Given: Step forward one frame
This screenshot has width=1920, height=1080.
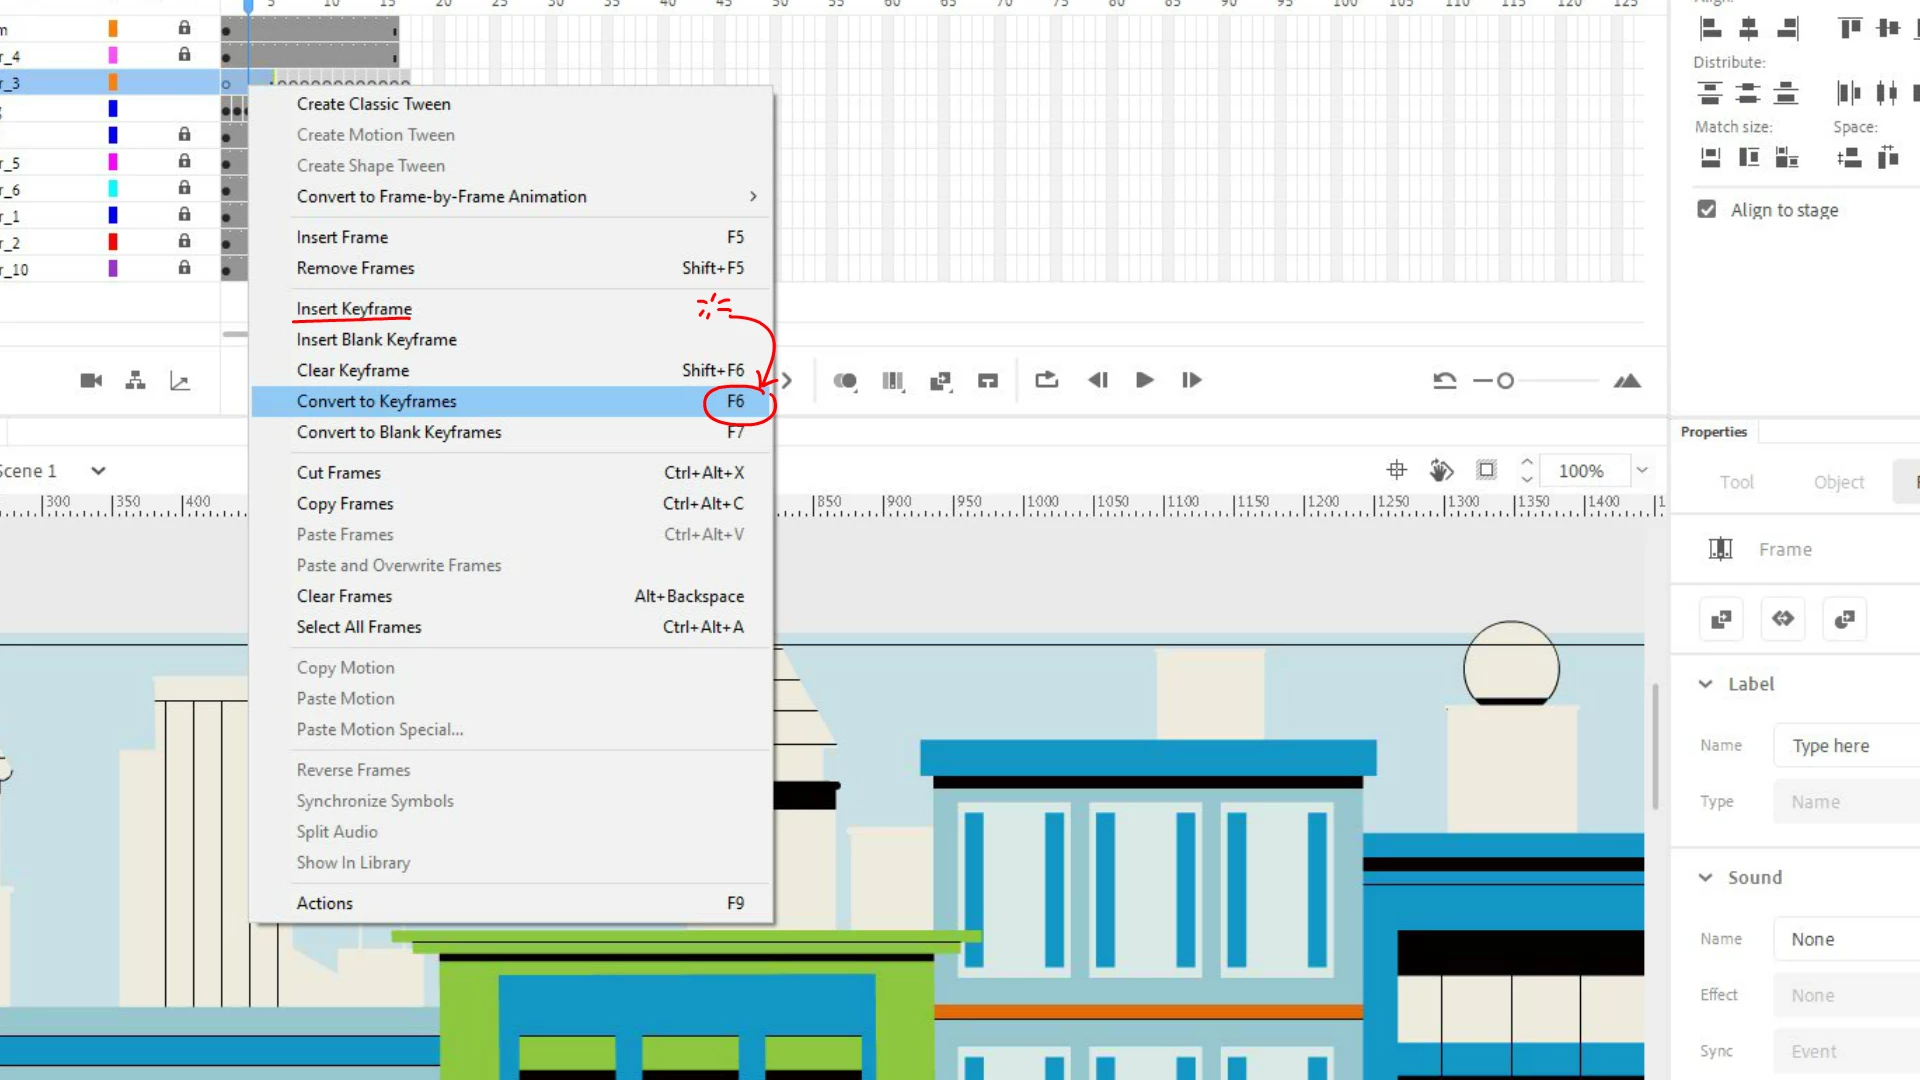Looking at the screenshot, I should [1191, 380].
